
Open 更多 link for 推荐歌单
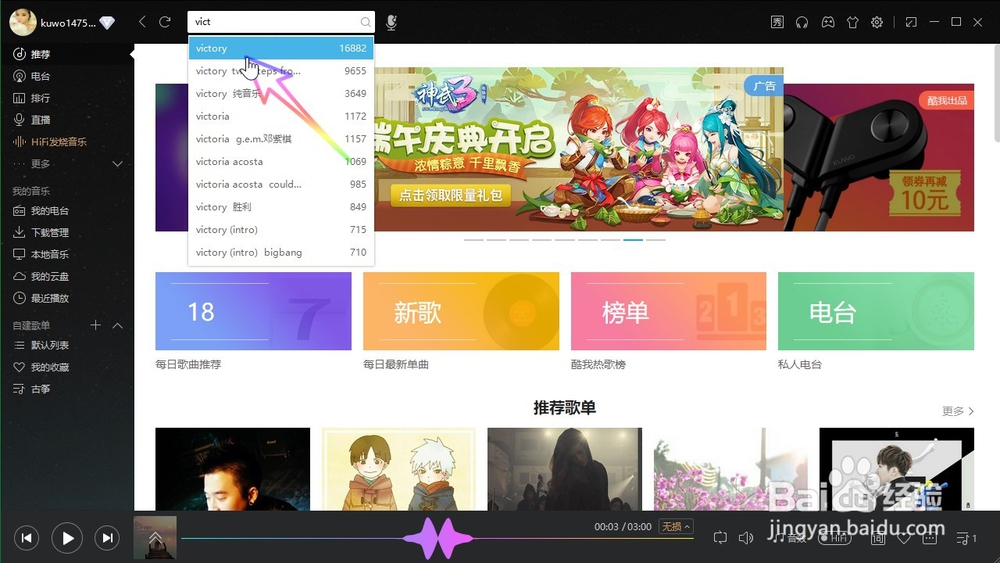[957, 411]
